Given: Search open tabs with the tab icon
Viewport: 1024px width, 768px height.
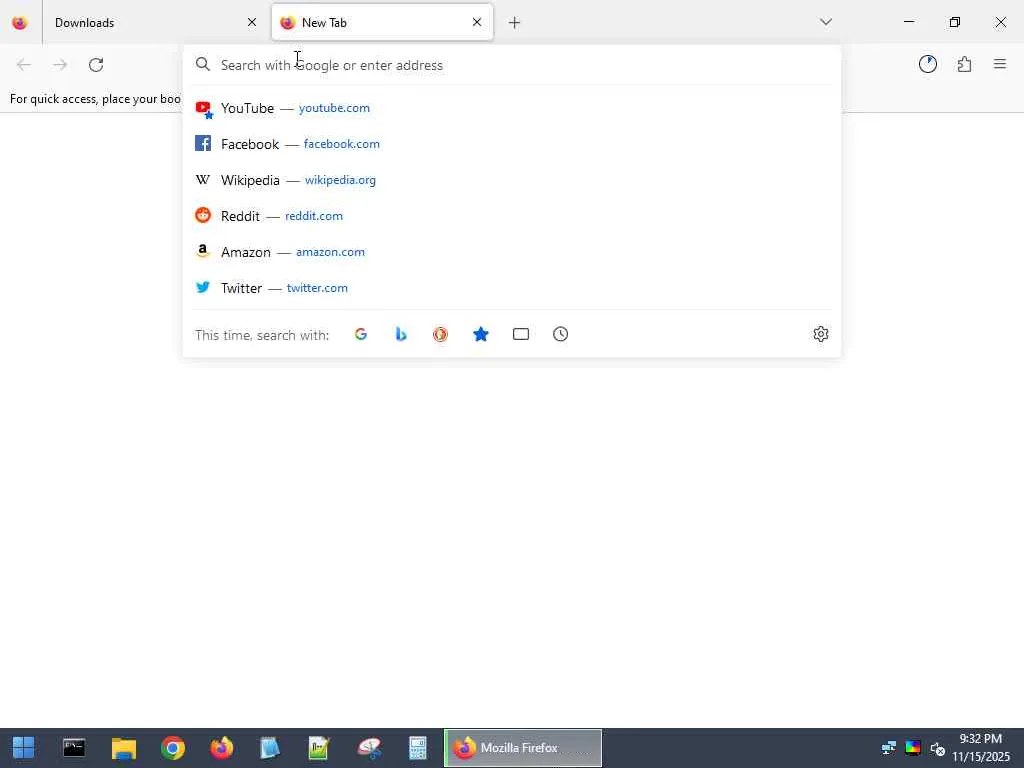Looking at the screenshot, I should point(520,334).
